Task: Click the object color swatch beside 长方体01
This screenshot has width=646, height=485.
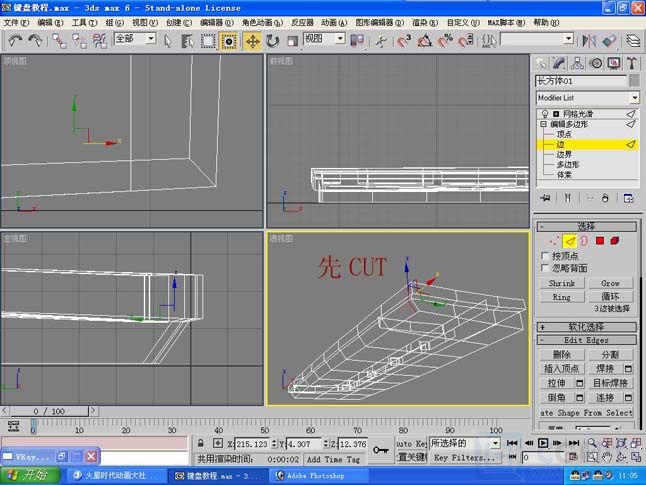Action: click(x=634, y=80)
